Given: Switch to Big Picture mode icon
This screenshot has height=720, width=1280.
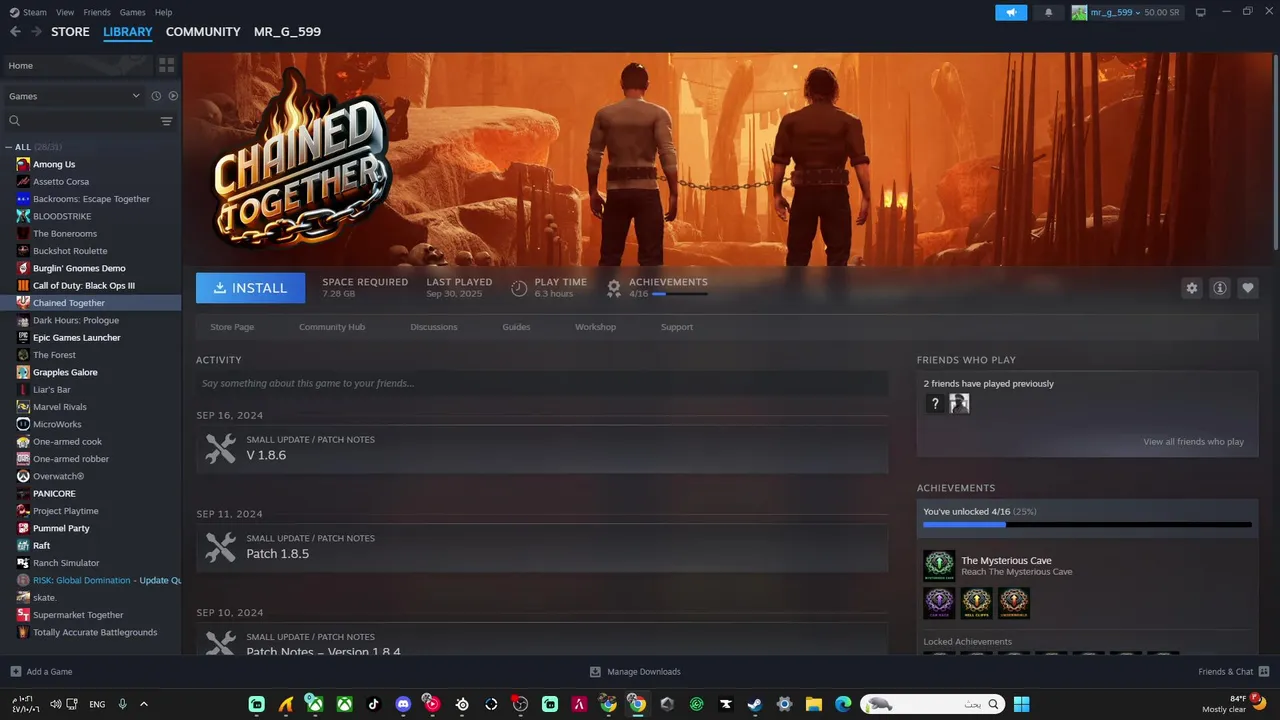Looking at the screenshot, I should click(1200, 12).
